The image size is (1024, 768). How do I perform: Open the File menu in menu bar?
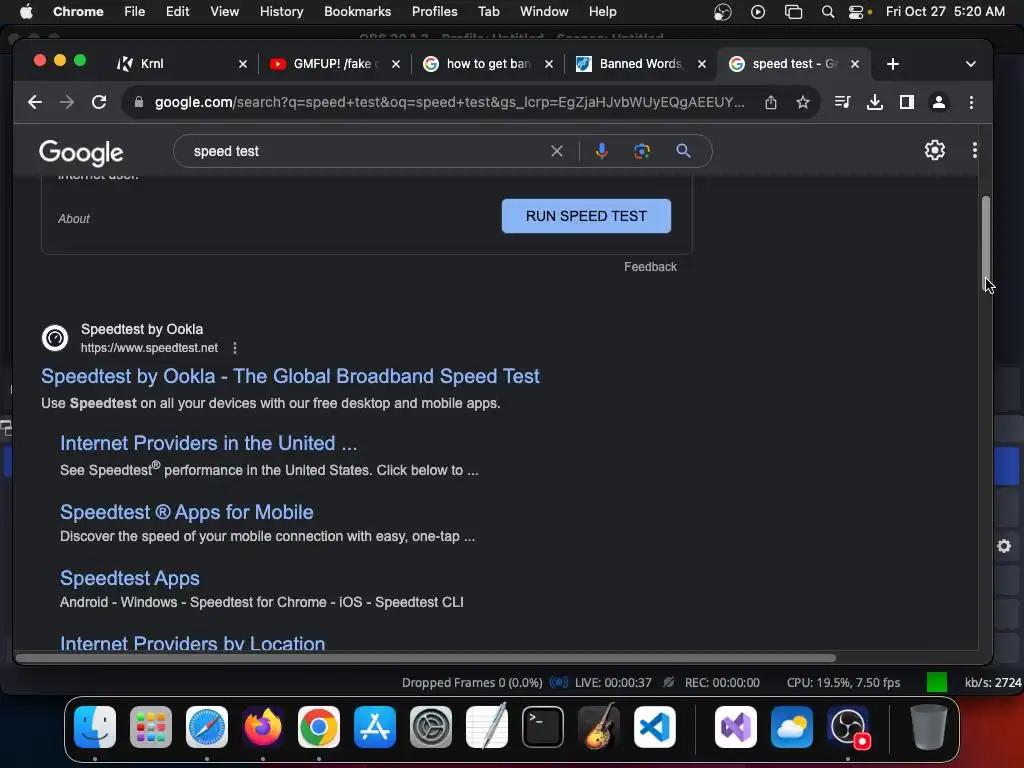coord(135,11)
